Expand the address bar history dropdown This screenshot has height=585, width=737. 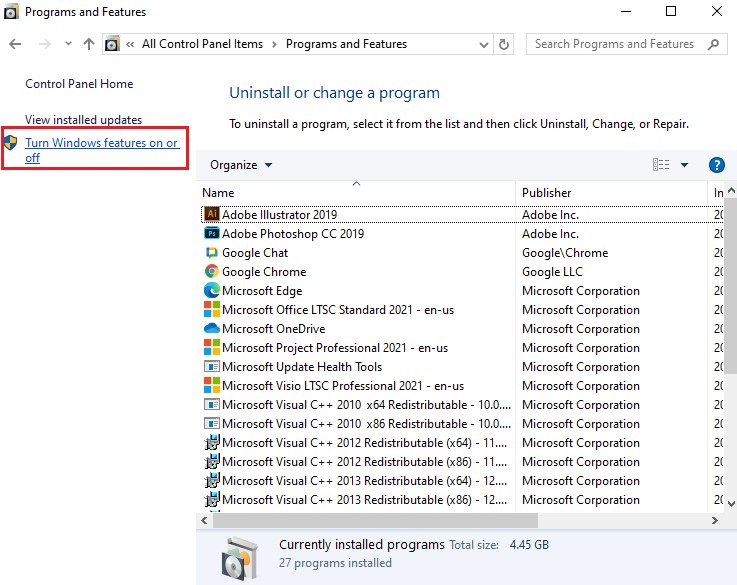click(x=484, y=45)
